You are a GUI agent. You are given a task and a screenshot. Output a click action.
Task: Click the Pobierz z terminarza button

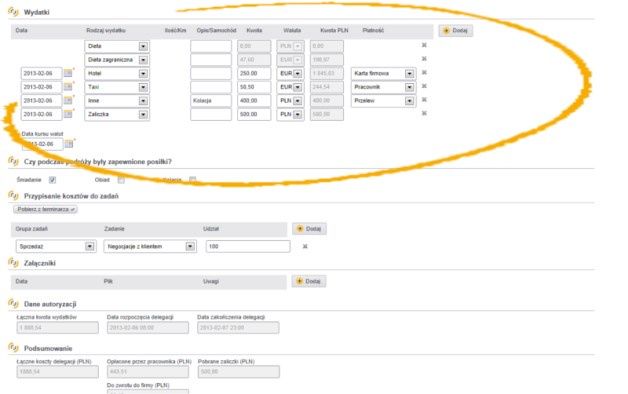(45, 209)
